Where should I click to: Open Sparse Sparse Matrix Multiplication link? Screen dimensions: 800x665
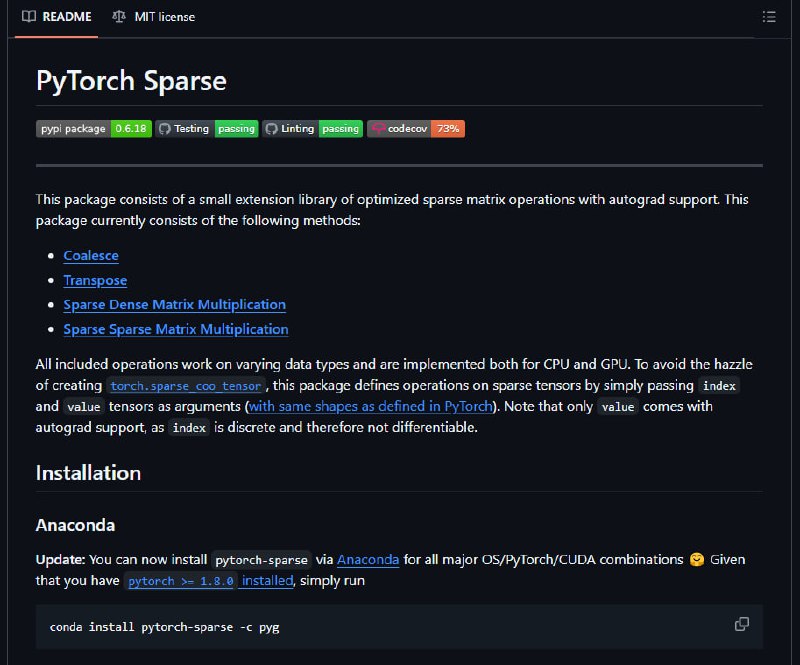(176, 329)
